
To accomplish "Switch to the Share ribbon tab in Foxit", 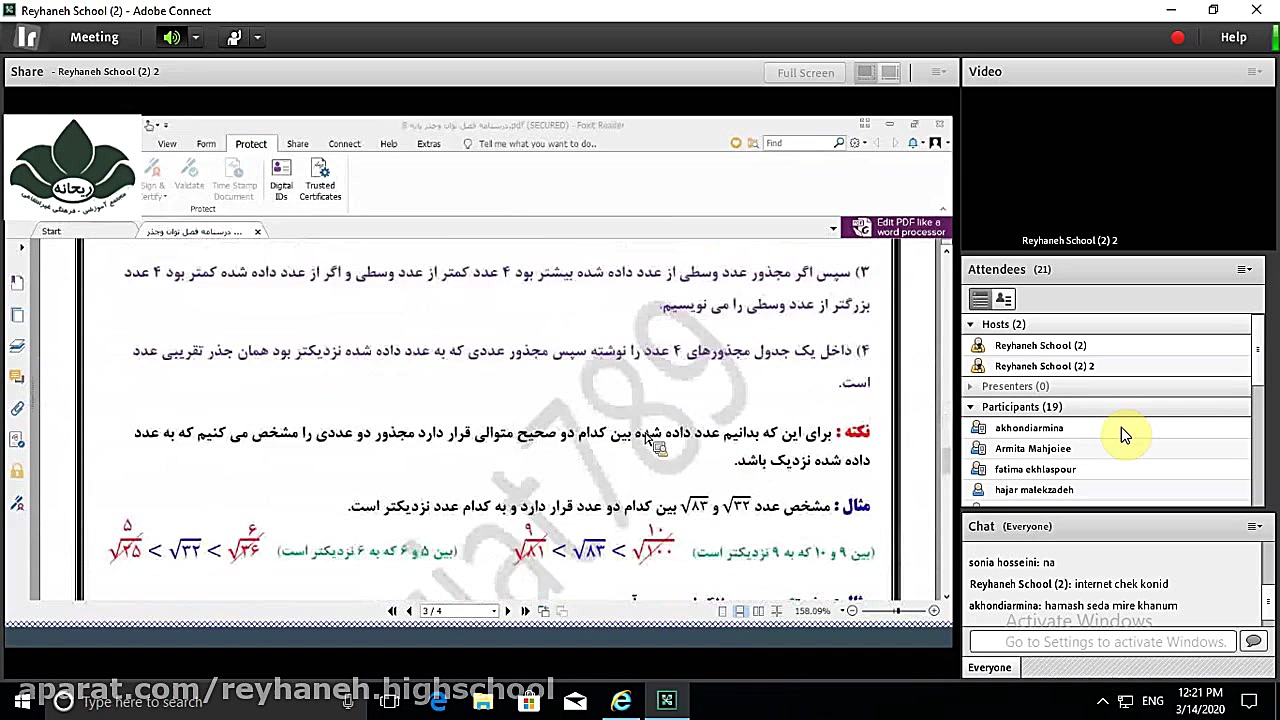I will [297, 143].
